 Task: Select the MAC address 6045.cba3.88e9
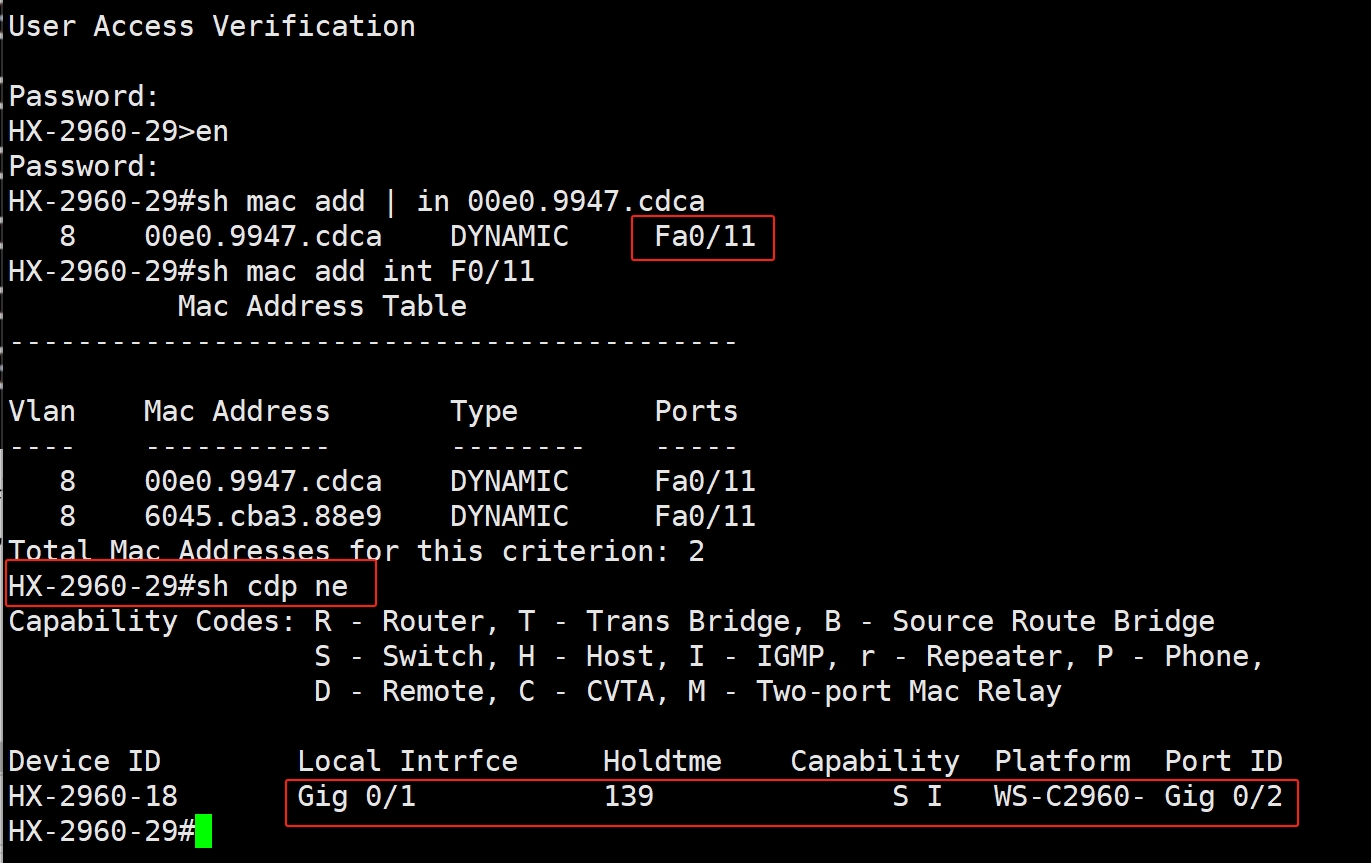(263, 516)
